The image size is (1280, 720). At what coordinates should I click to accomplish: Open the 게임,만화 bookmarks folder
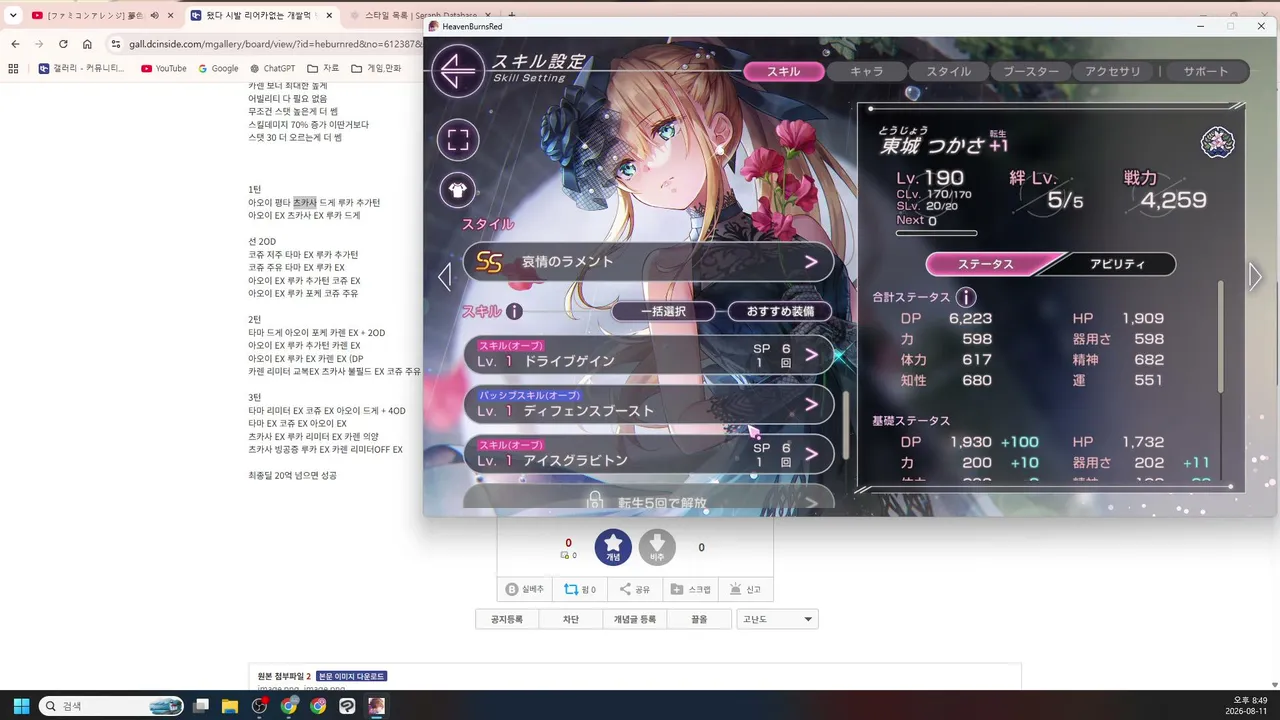(376, 68)
